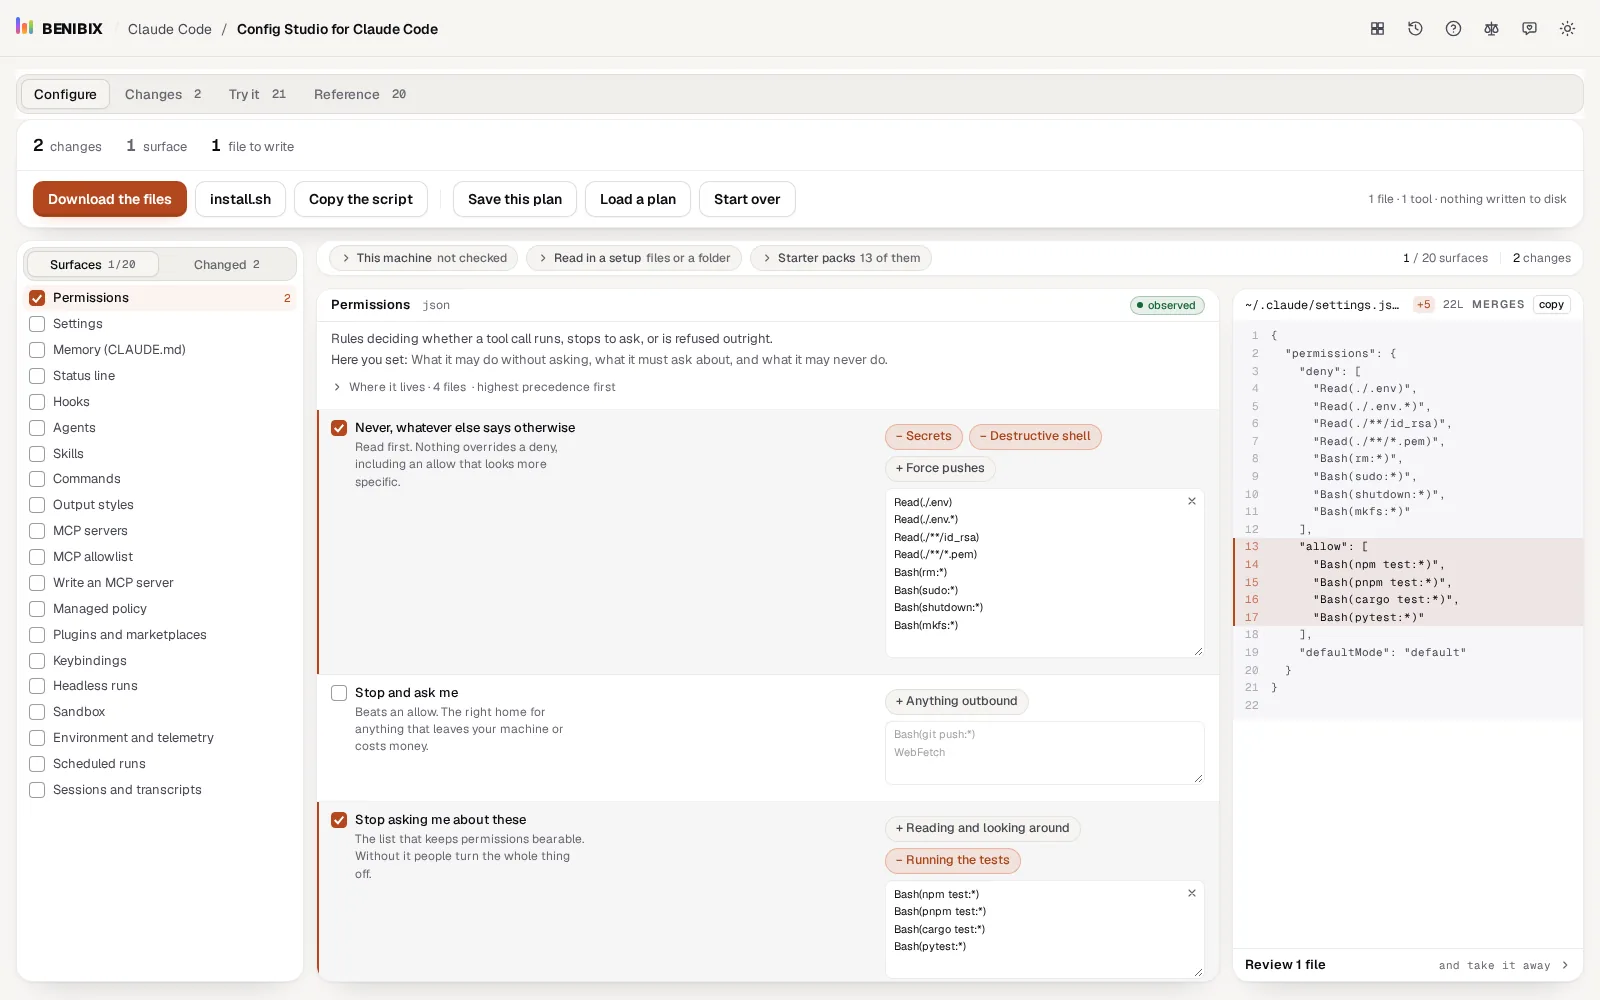Select the Surfaces 1/20 sidebar tab
Image resolution: width=1600 pixels, height=1000 pixels.
[93, 264]
